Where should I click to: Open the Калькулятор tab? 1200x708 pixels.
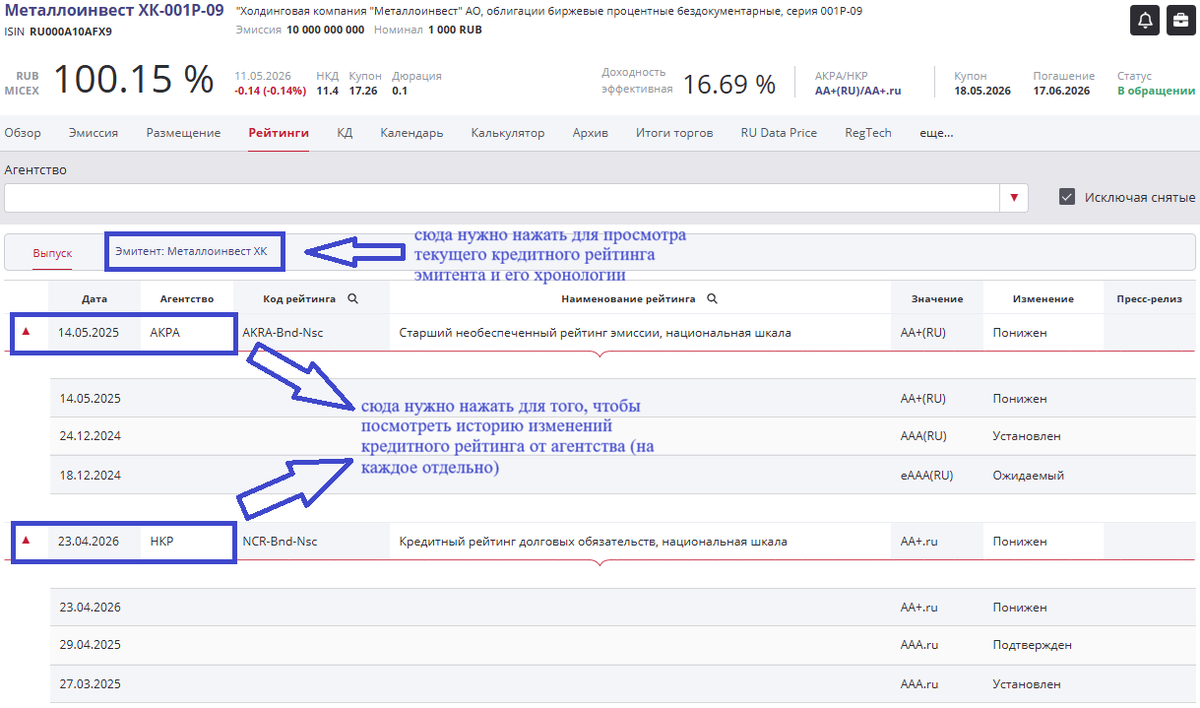coord(507,133)
